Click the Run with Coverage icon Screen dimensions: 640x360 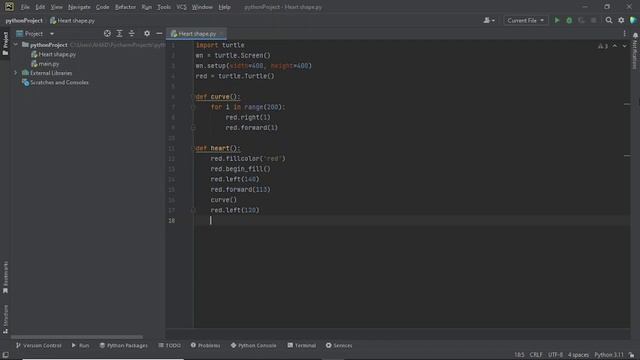[581, 20]
